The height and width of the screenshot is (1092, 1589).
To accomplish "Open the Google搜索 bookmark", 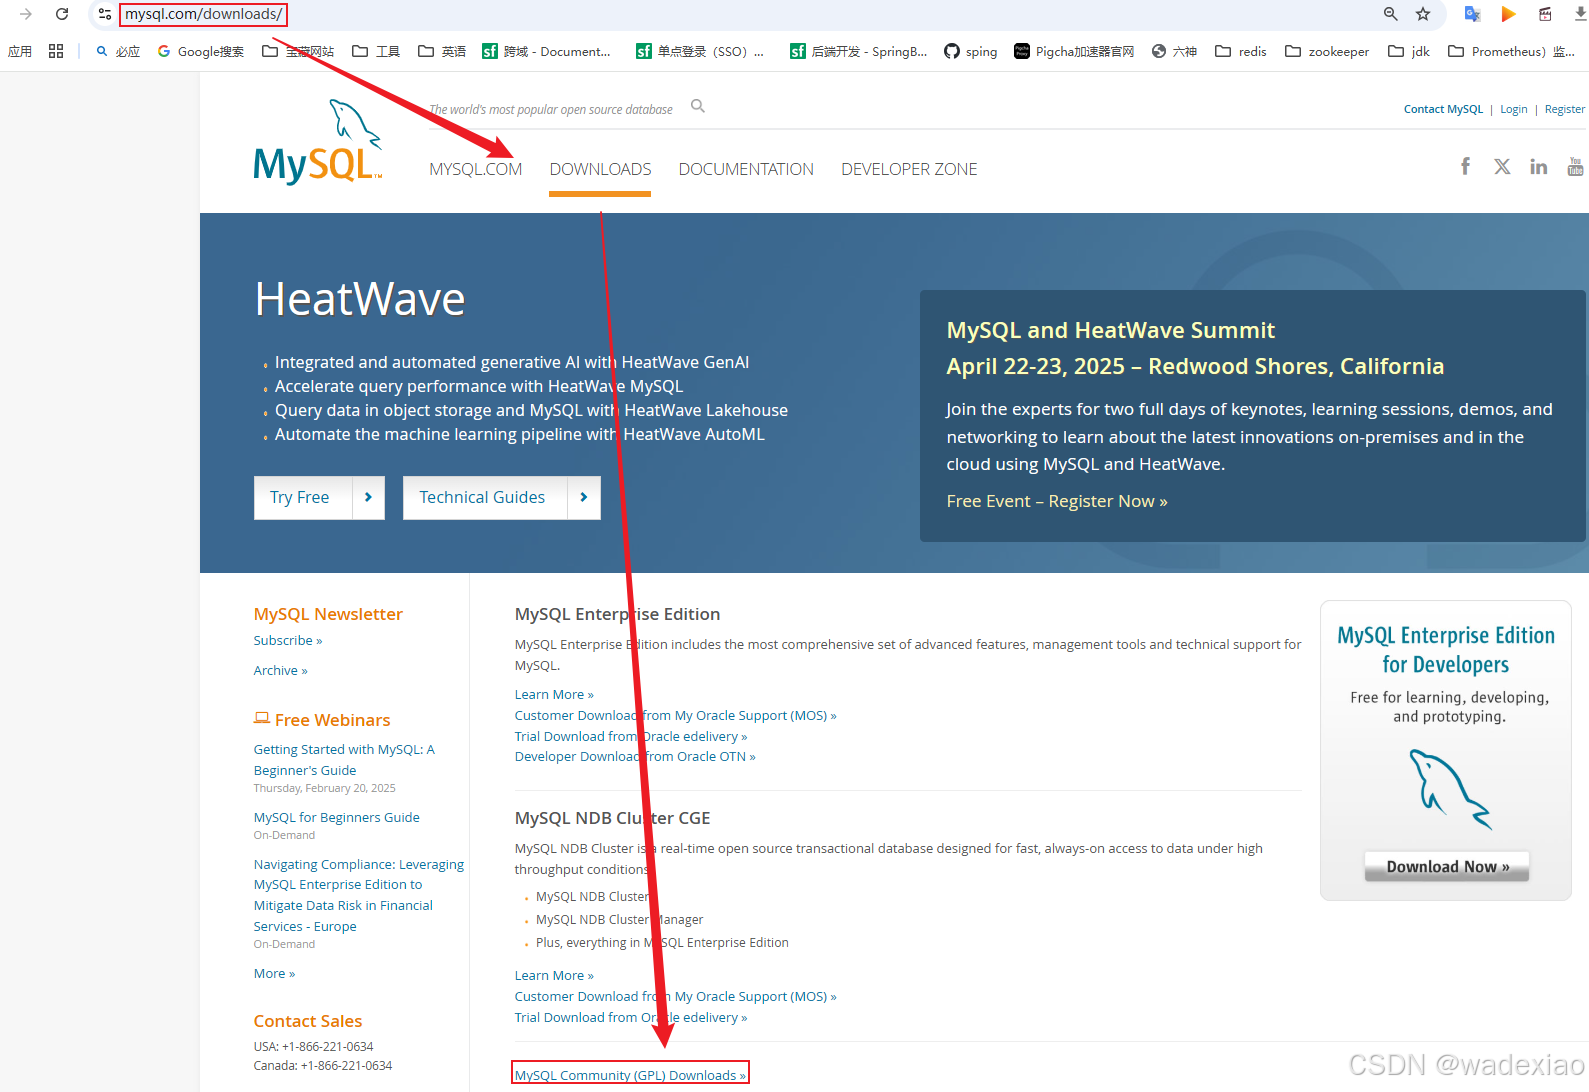I will (x=200, y=51).
